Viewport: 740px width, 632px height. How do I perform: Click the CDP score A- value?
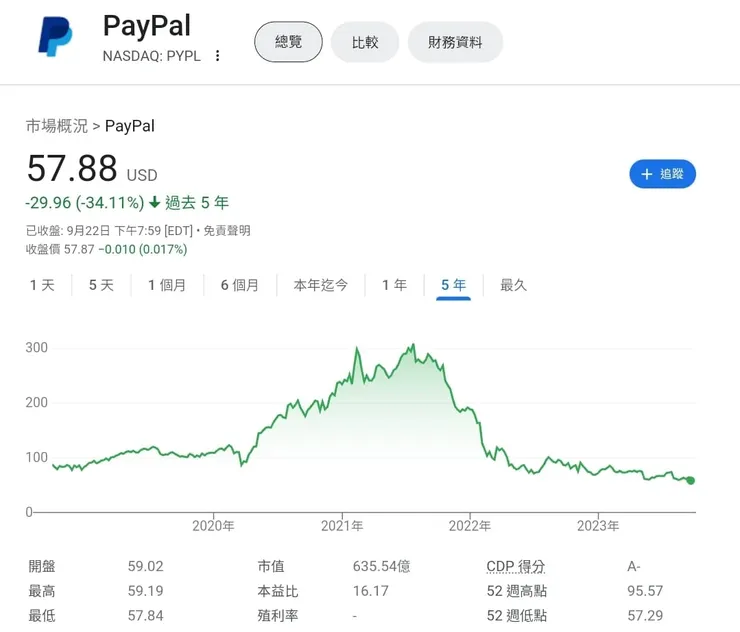coord(633,566)
